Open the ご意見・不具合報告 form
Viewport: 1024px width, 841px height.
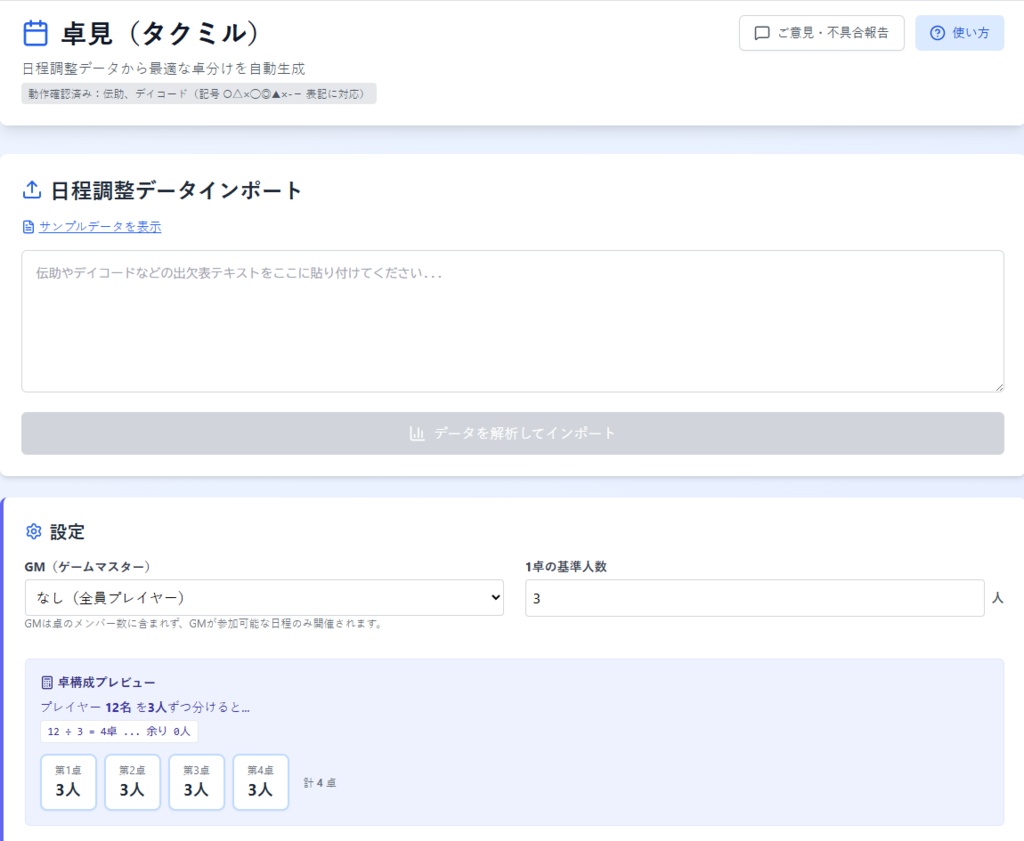[x=820, y=33]
